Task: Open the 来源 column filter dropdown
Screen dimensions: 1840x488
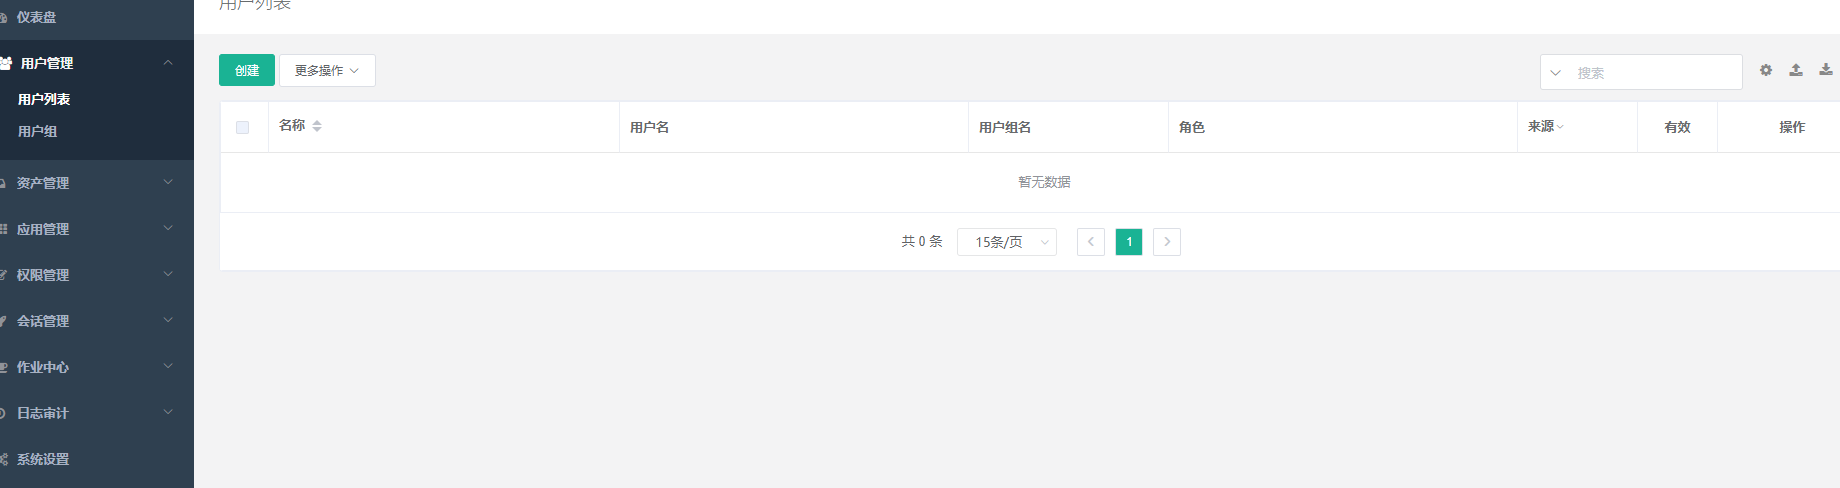Action: coord(1560,127)
